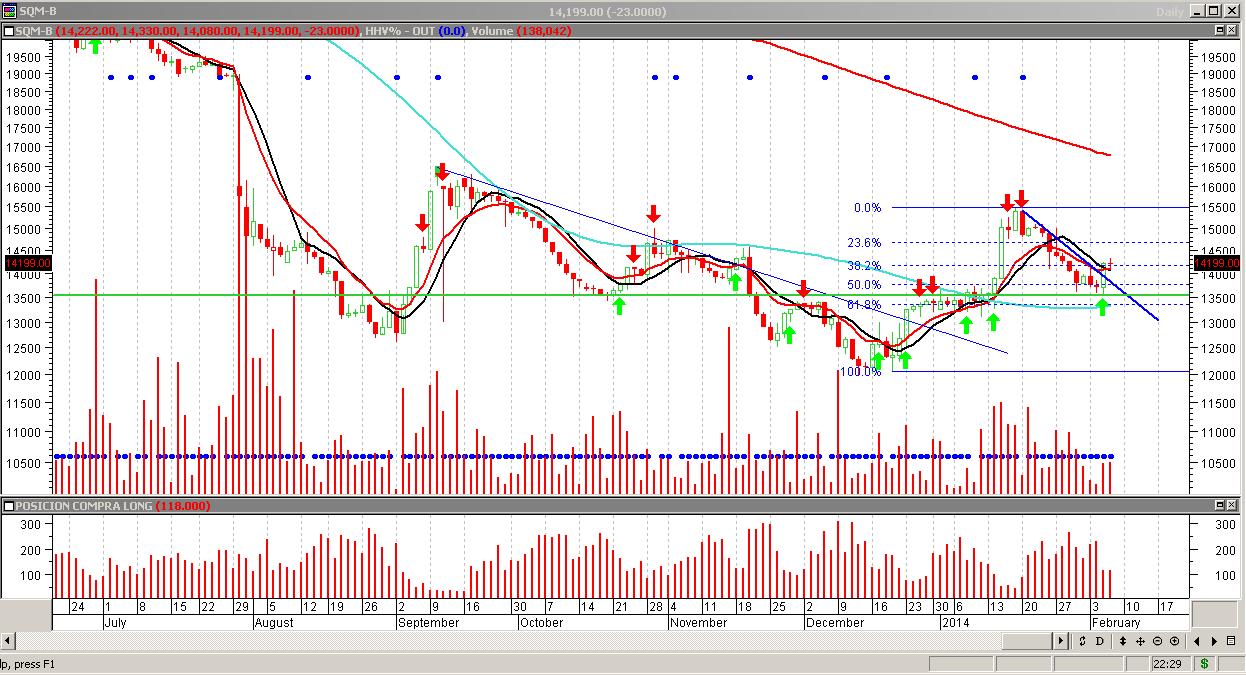Maximize the price chart panel
1246x675 pixels.
[x=1219, y=31]
